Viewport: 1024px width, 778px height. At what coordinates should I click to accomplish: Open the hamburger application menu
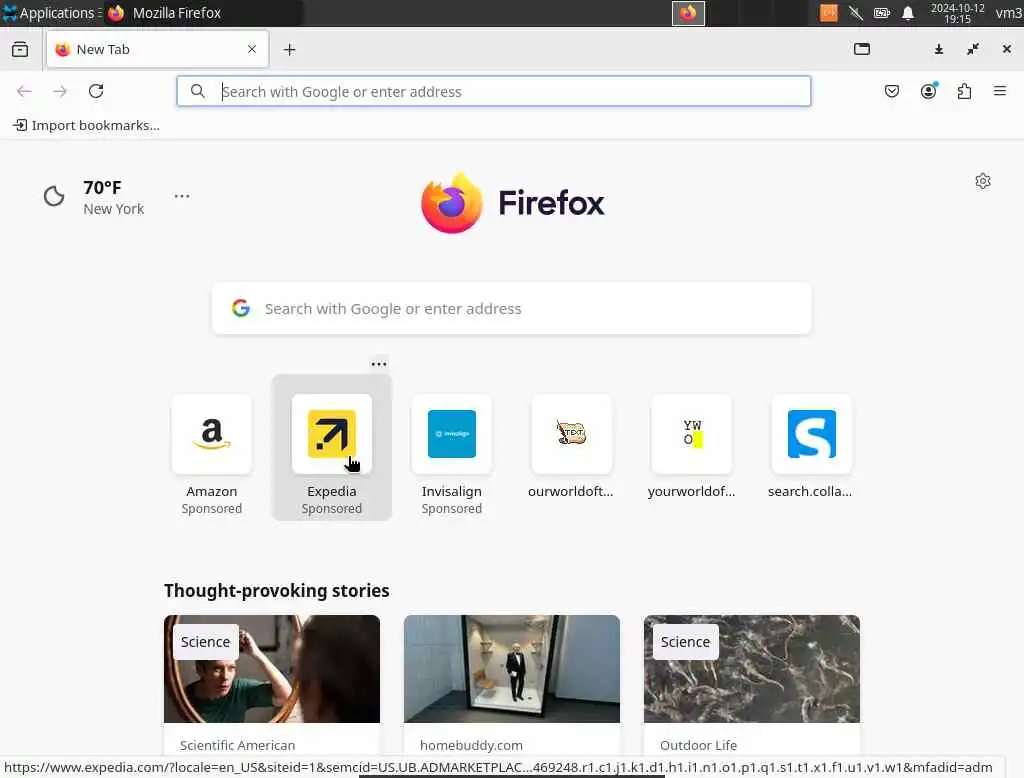point(1000,91)
